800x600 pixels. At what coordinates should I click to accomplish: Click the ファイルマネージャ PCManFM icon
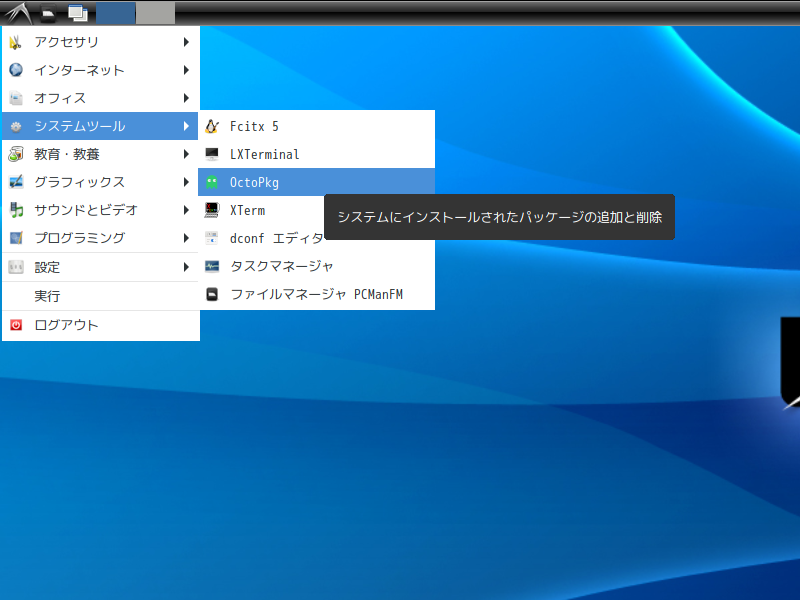coord(212,294)
